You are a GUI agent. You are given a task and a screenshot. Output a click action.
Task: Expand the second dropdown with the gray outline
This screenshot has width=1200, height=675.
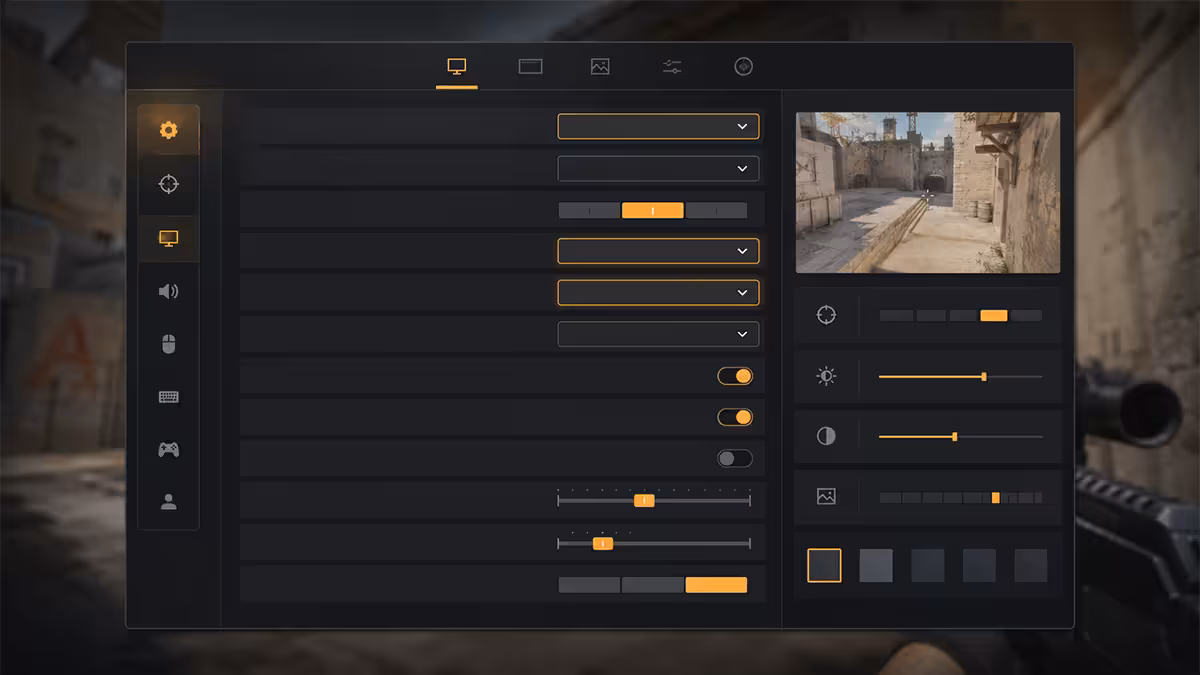point(658,169)
